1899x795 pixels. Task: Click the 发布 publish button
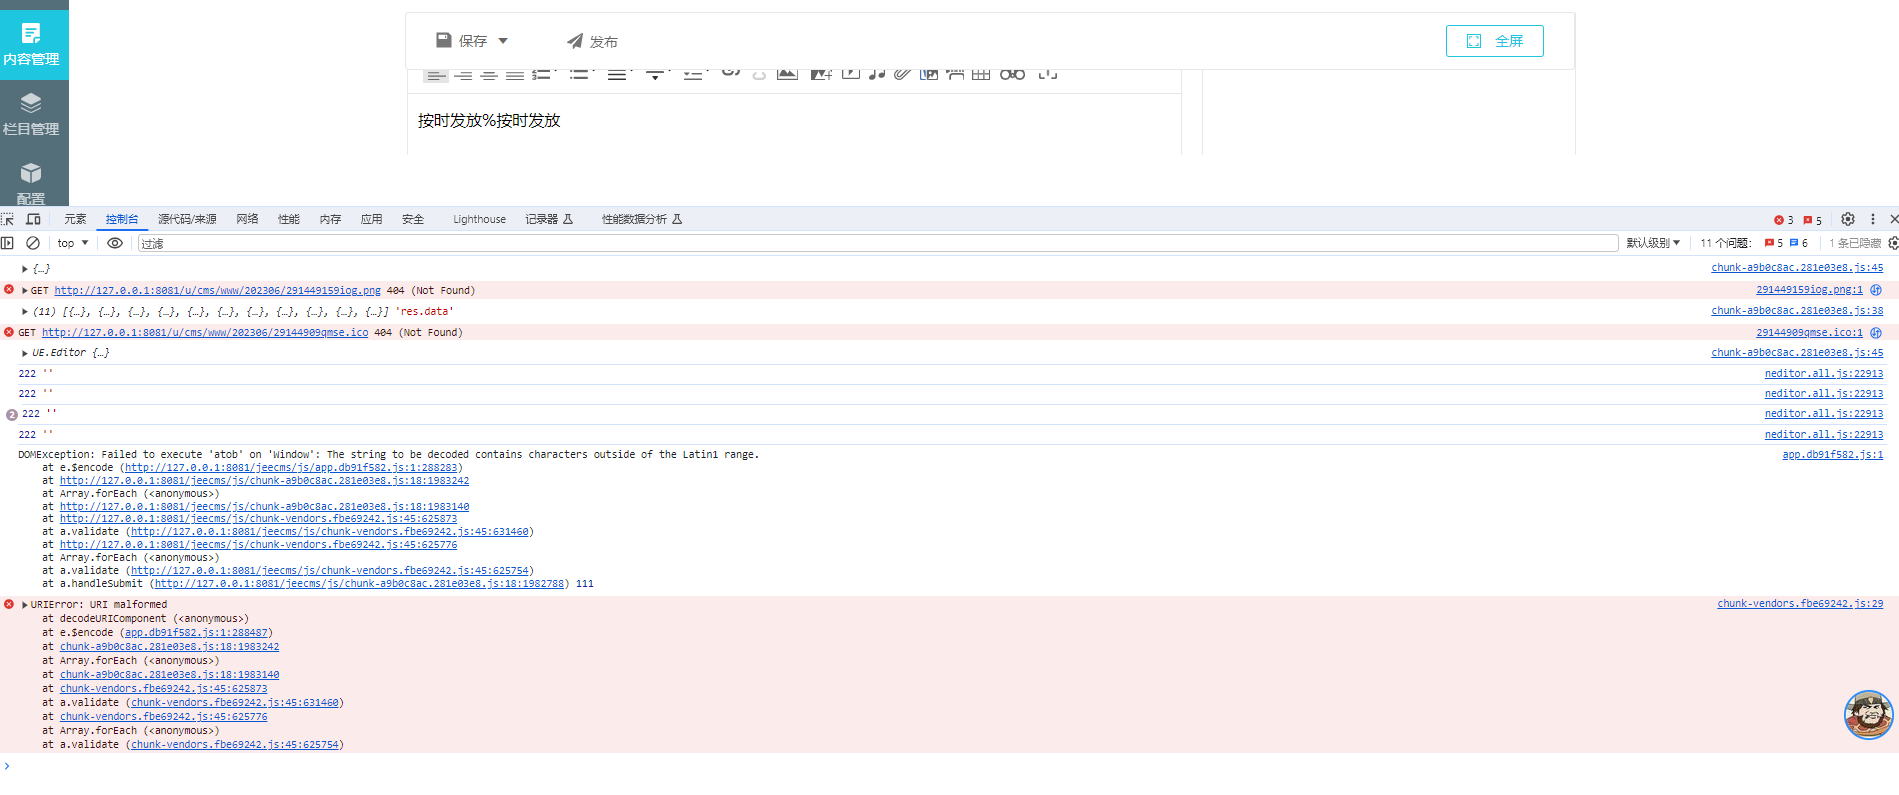click(592, 41)
